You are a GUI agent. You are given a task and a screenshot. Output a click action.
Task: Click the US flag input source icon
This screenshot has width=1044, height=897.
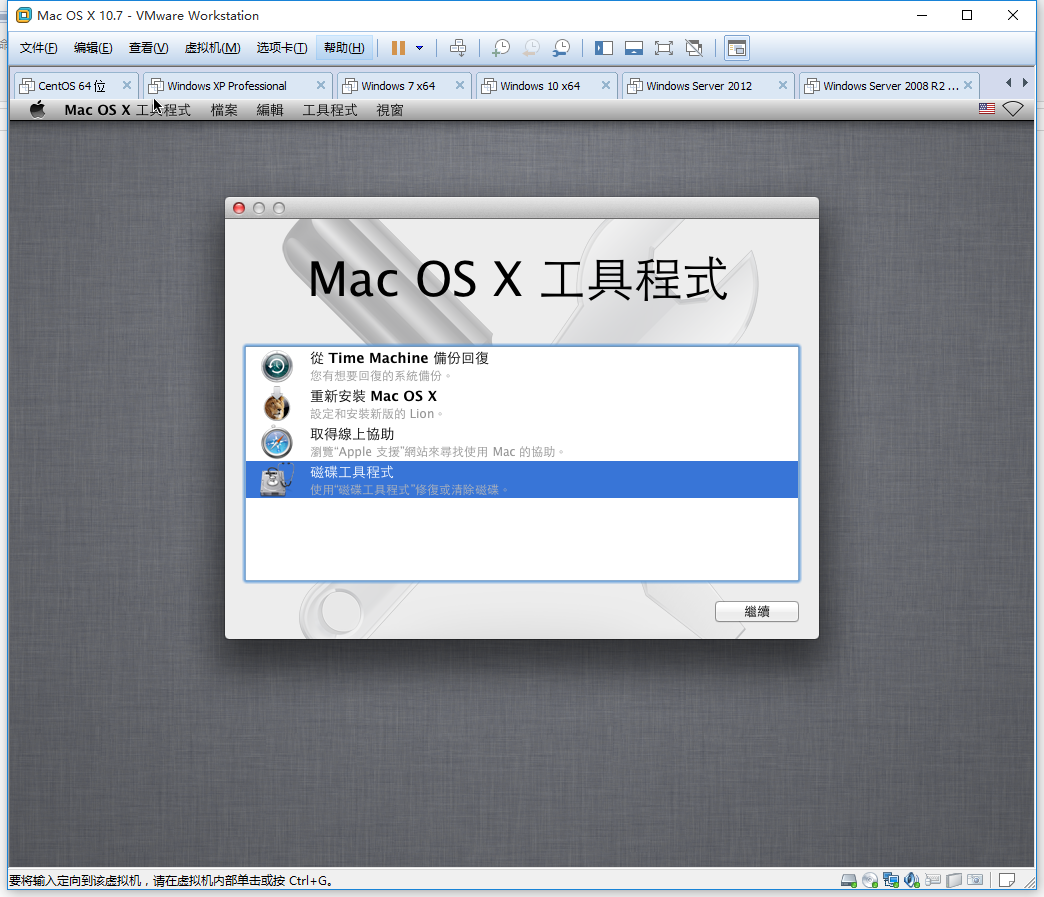987,109
